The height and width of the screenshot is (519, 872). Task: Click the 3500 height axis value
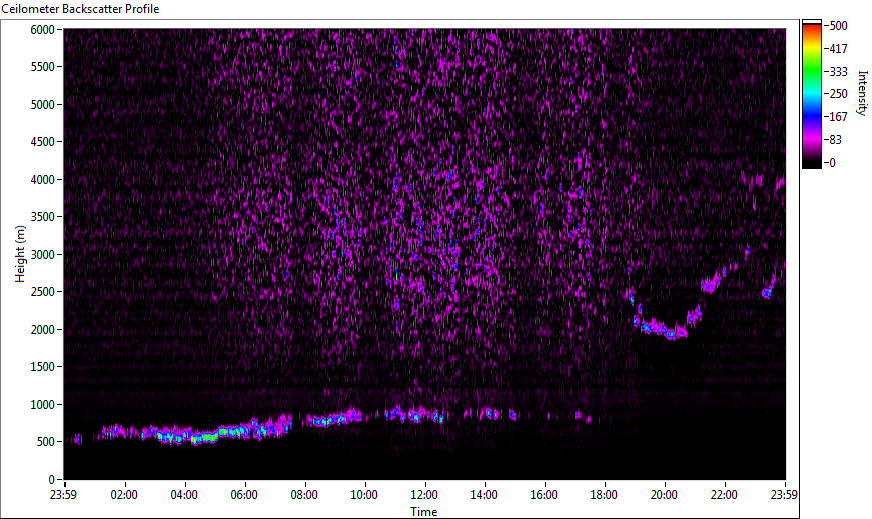tap(42, 217)
